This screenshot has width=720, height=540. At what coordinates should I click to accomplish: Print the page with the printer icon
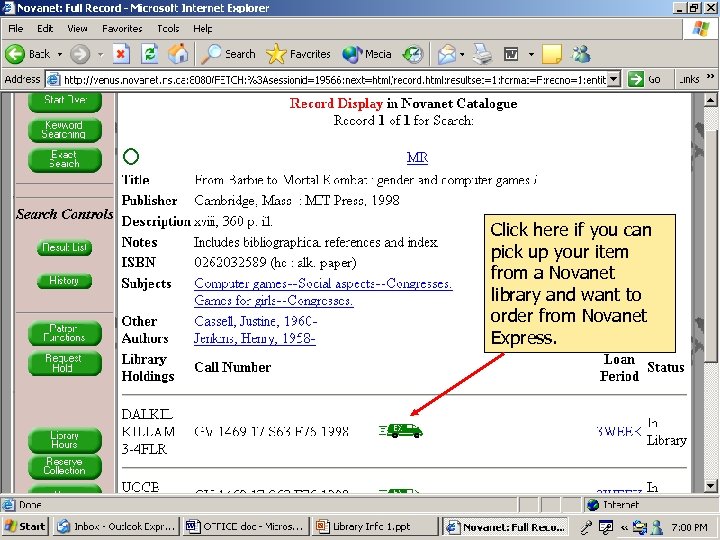click(482, 54)
